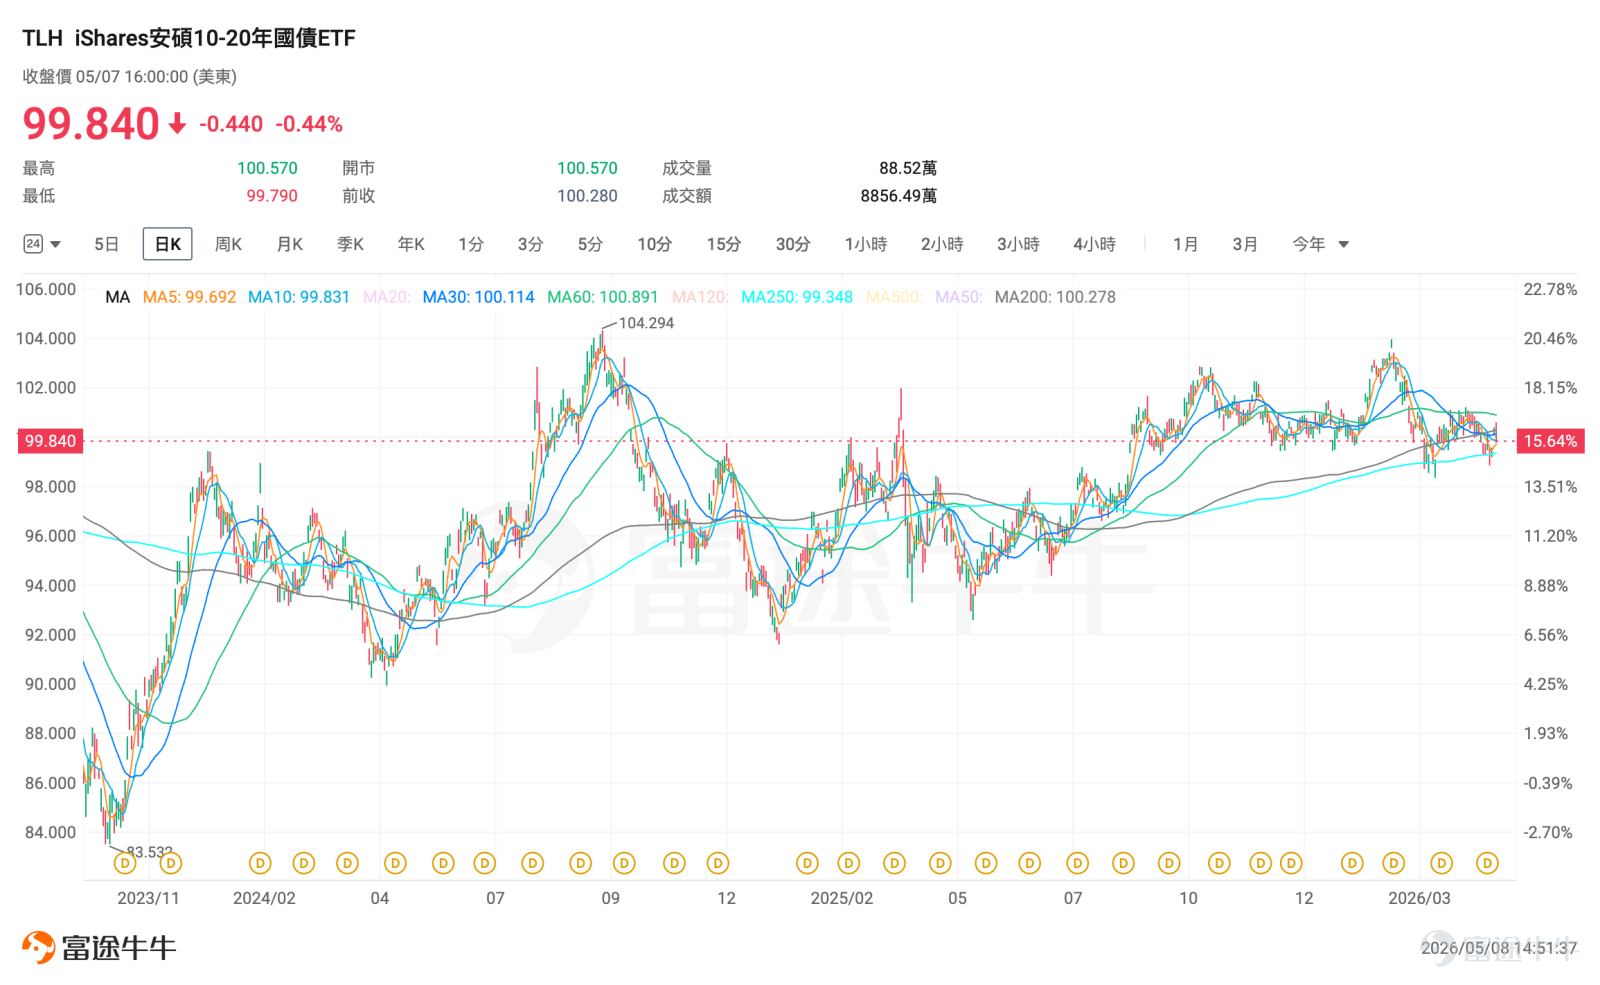
Task: Switch to the 30分 interval
Action: (x=793, y=244)
